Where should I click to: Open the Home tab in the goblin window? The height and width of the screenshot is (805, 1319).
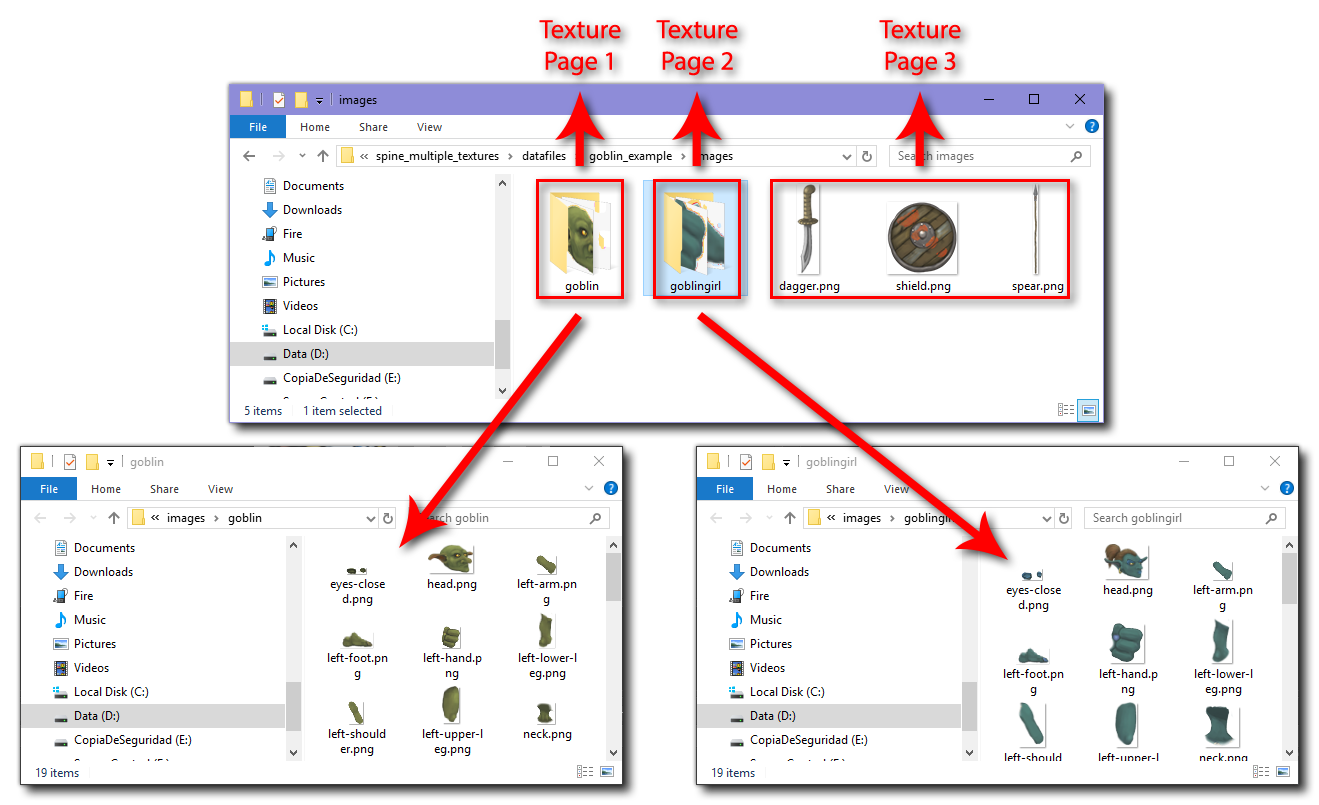coord(106,489)
